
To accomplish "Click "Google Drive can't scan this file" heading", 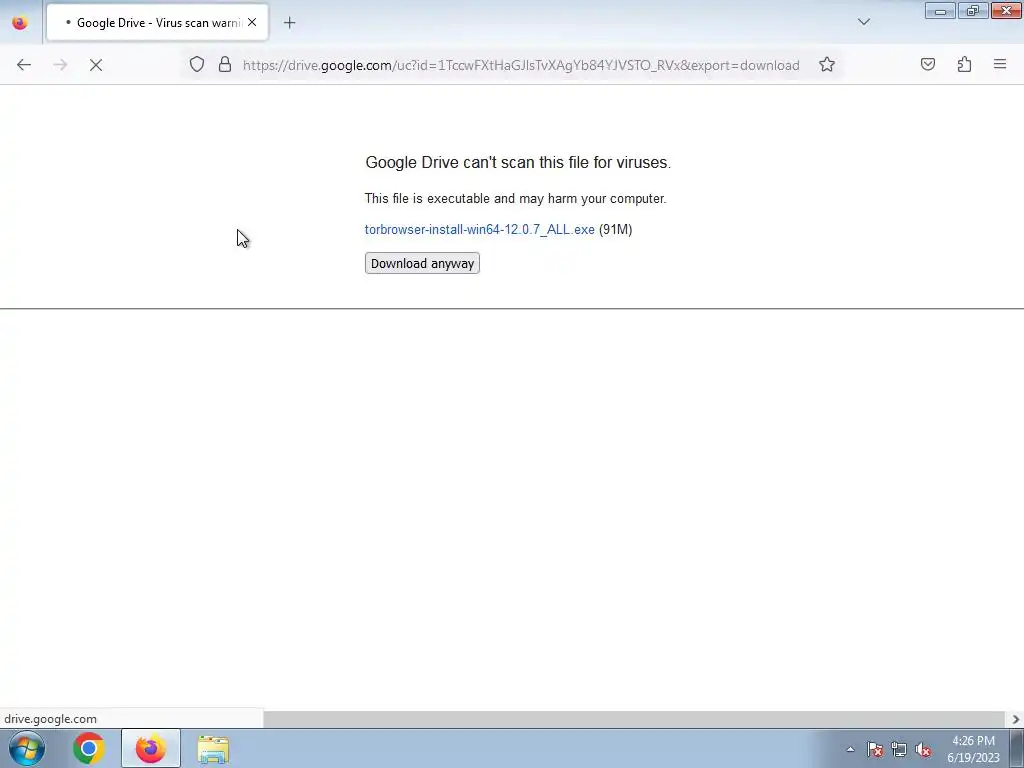I will point(518,163).
